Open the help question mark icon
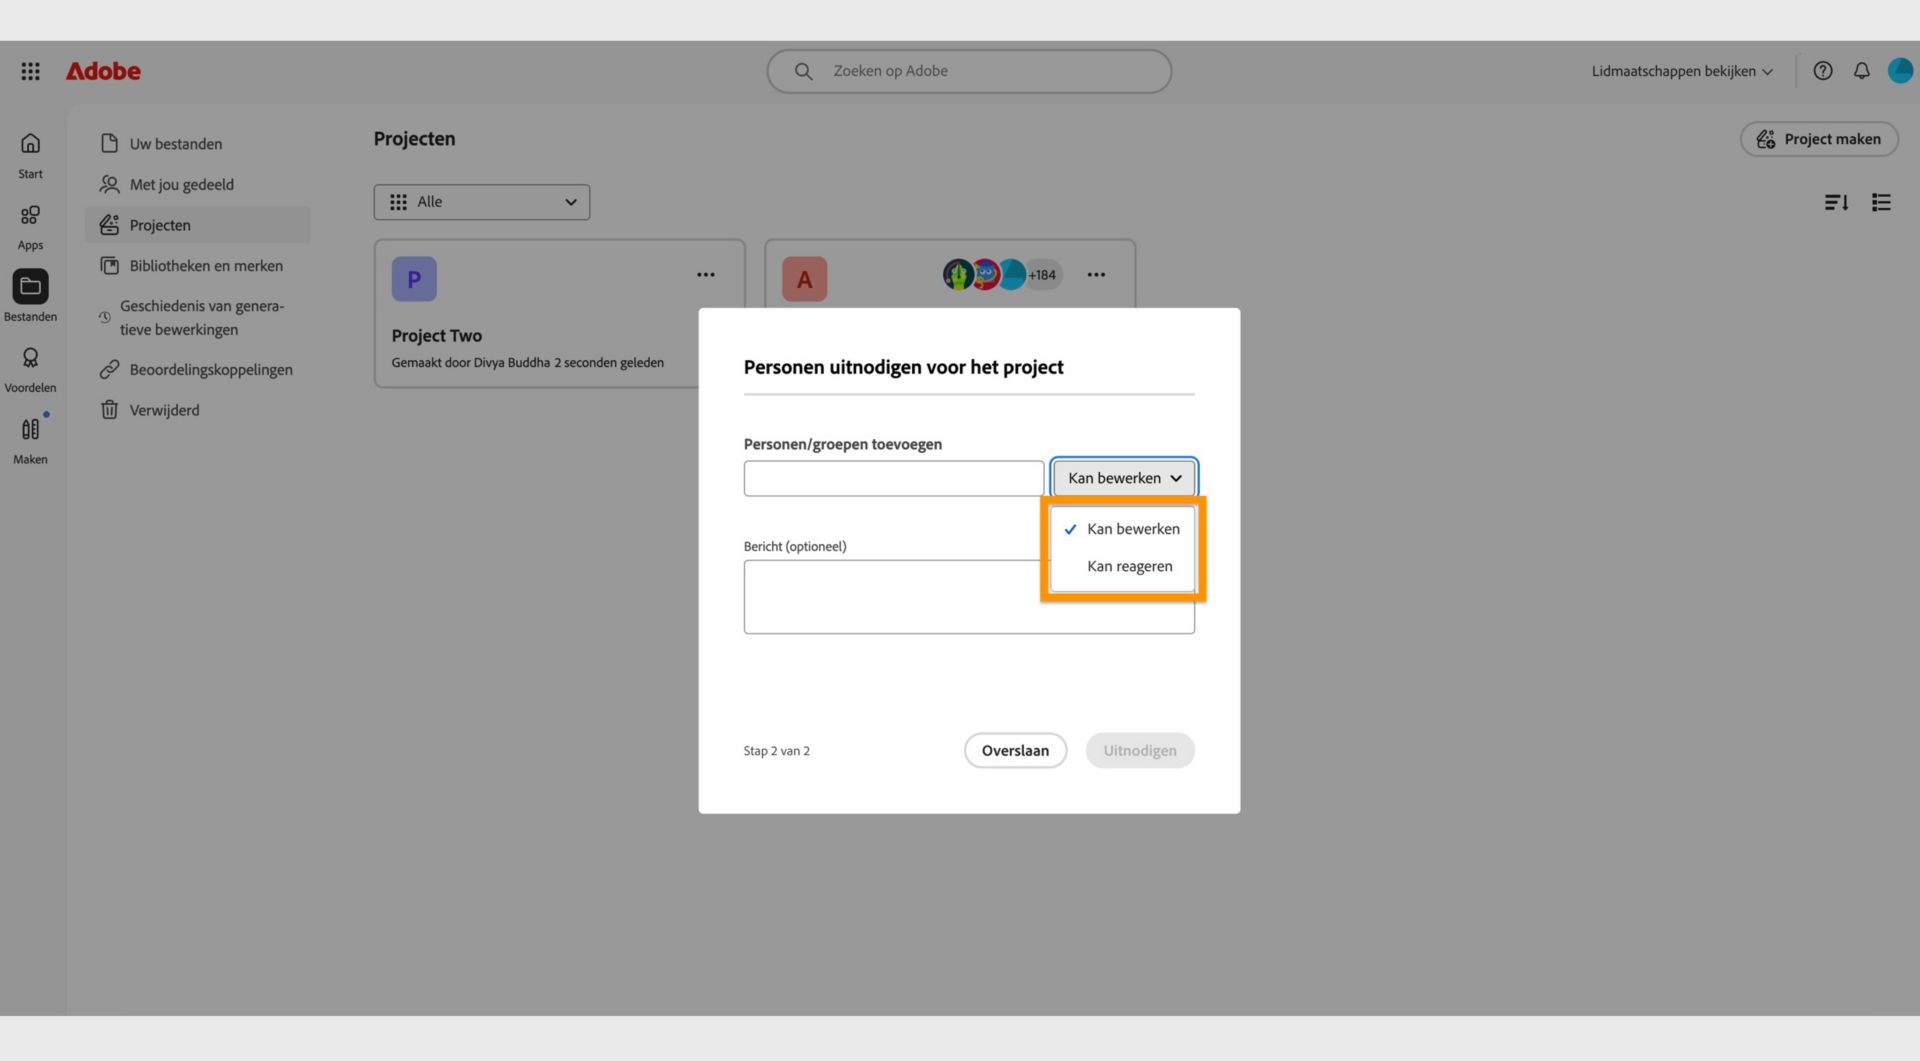 pos(1823,71)
